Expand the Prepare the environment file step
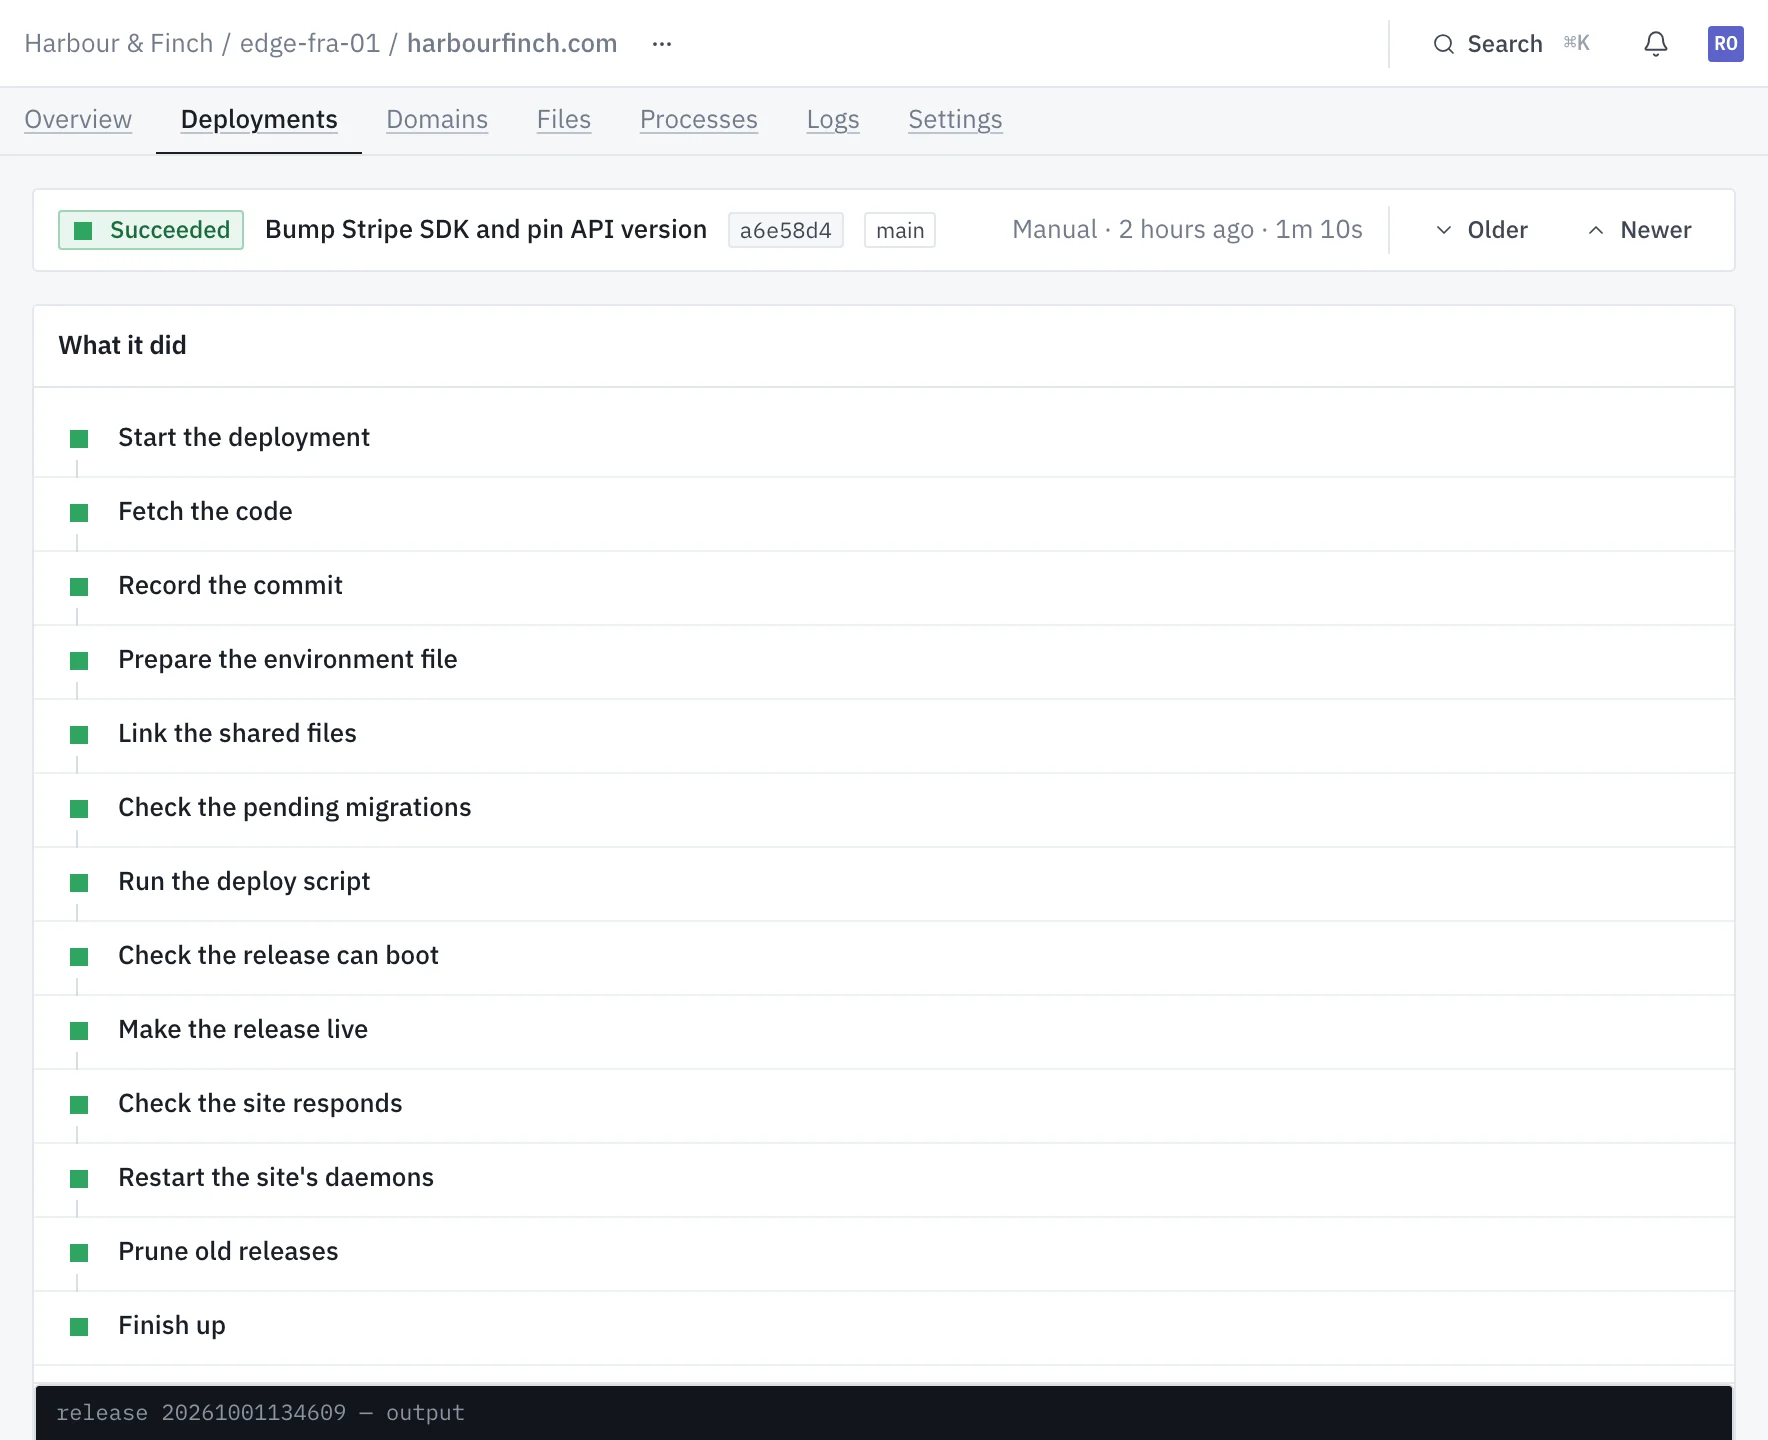Image resolution: width=1768 pixels, height=1440 pixels. click(884, 661)
